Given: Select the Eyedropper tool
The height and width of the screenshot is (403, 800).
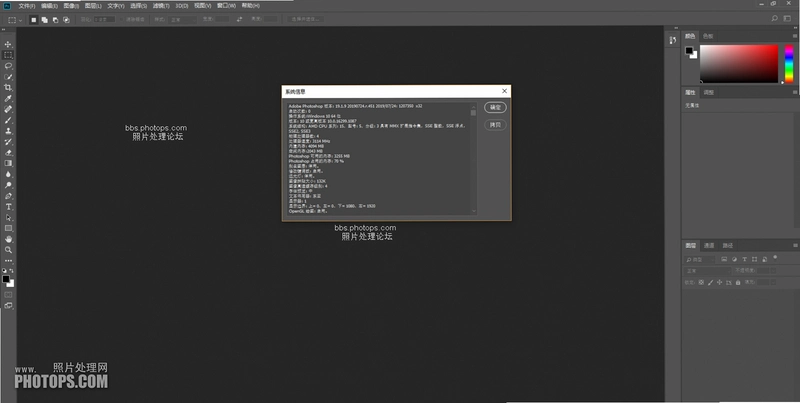Looking at the screenshot, I should point(8,98).
